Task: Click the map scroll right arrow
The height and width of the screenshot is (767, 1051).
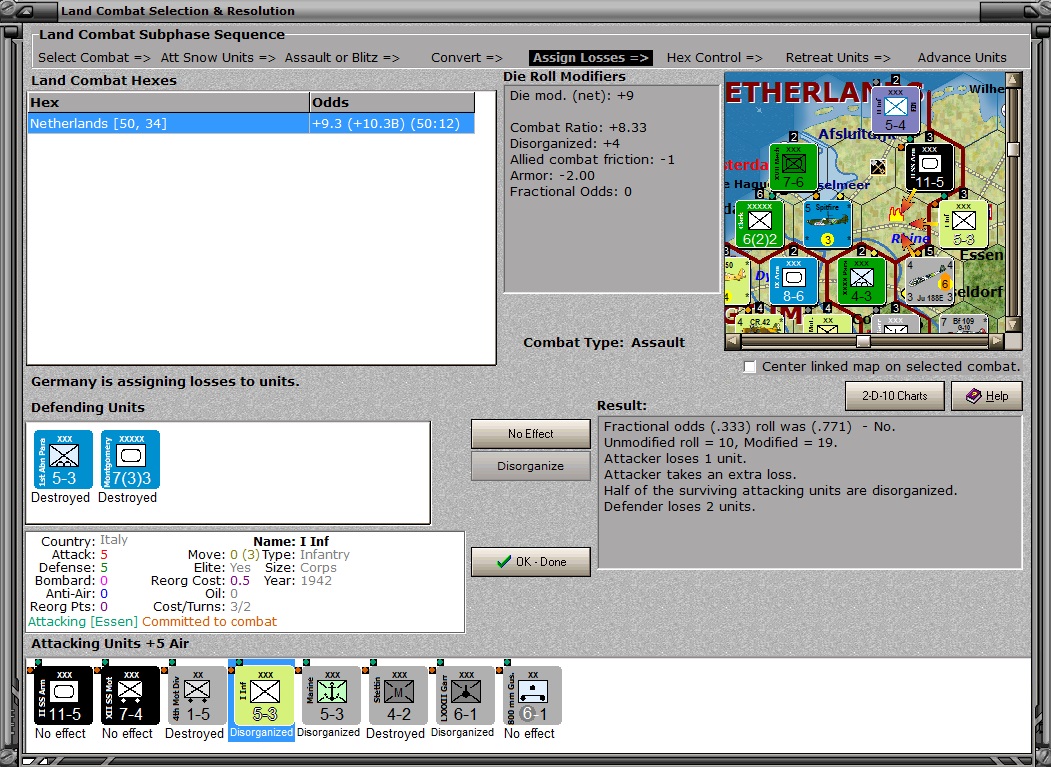Action: (x=996, y=341)
